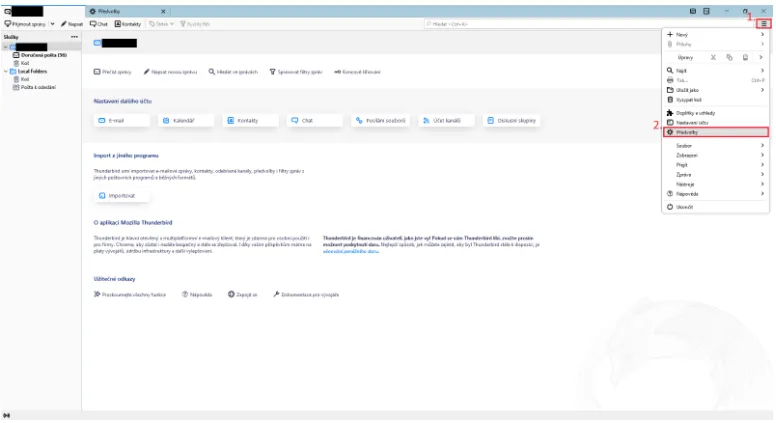
Task: Open the dropdown arrow beside Přijmout zprávy
Action: [x=52, y=24]
